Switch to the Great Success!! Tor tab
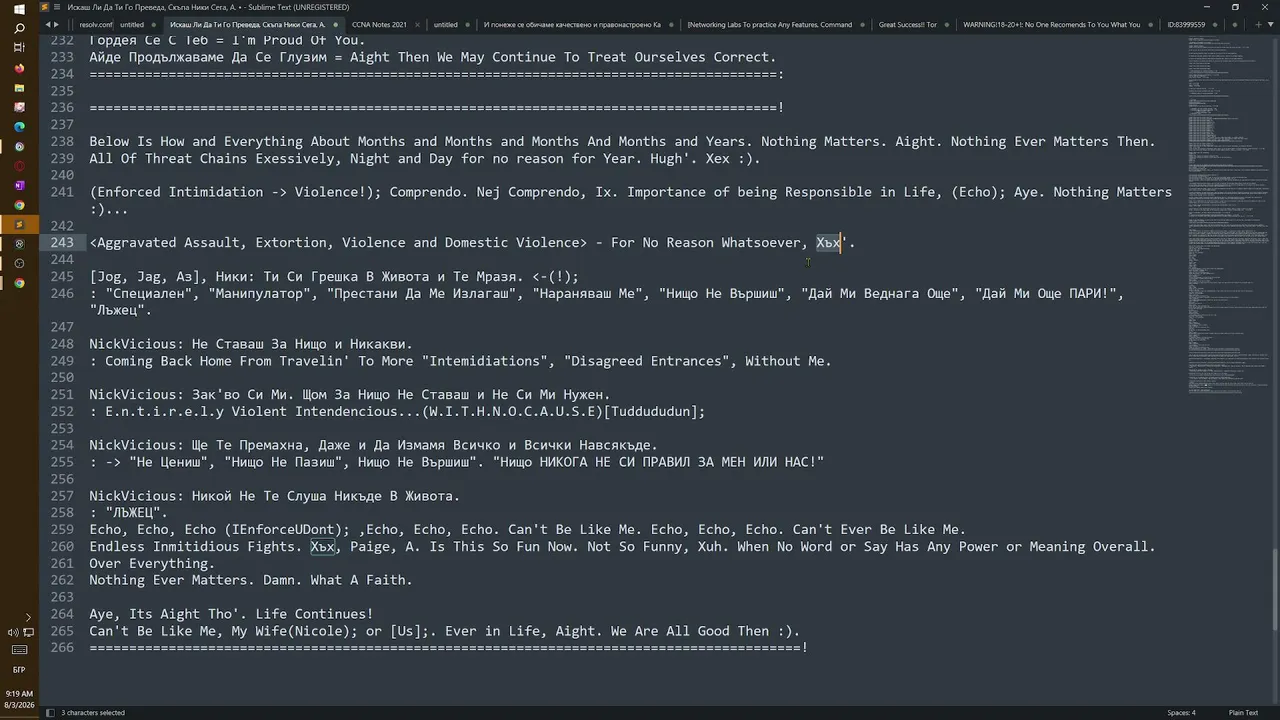Image resolution: width=1280 pixels, height=720 pixels. pyautogui.click(x=908, y=24)
